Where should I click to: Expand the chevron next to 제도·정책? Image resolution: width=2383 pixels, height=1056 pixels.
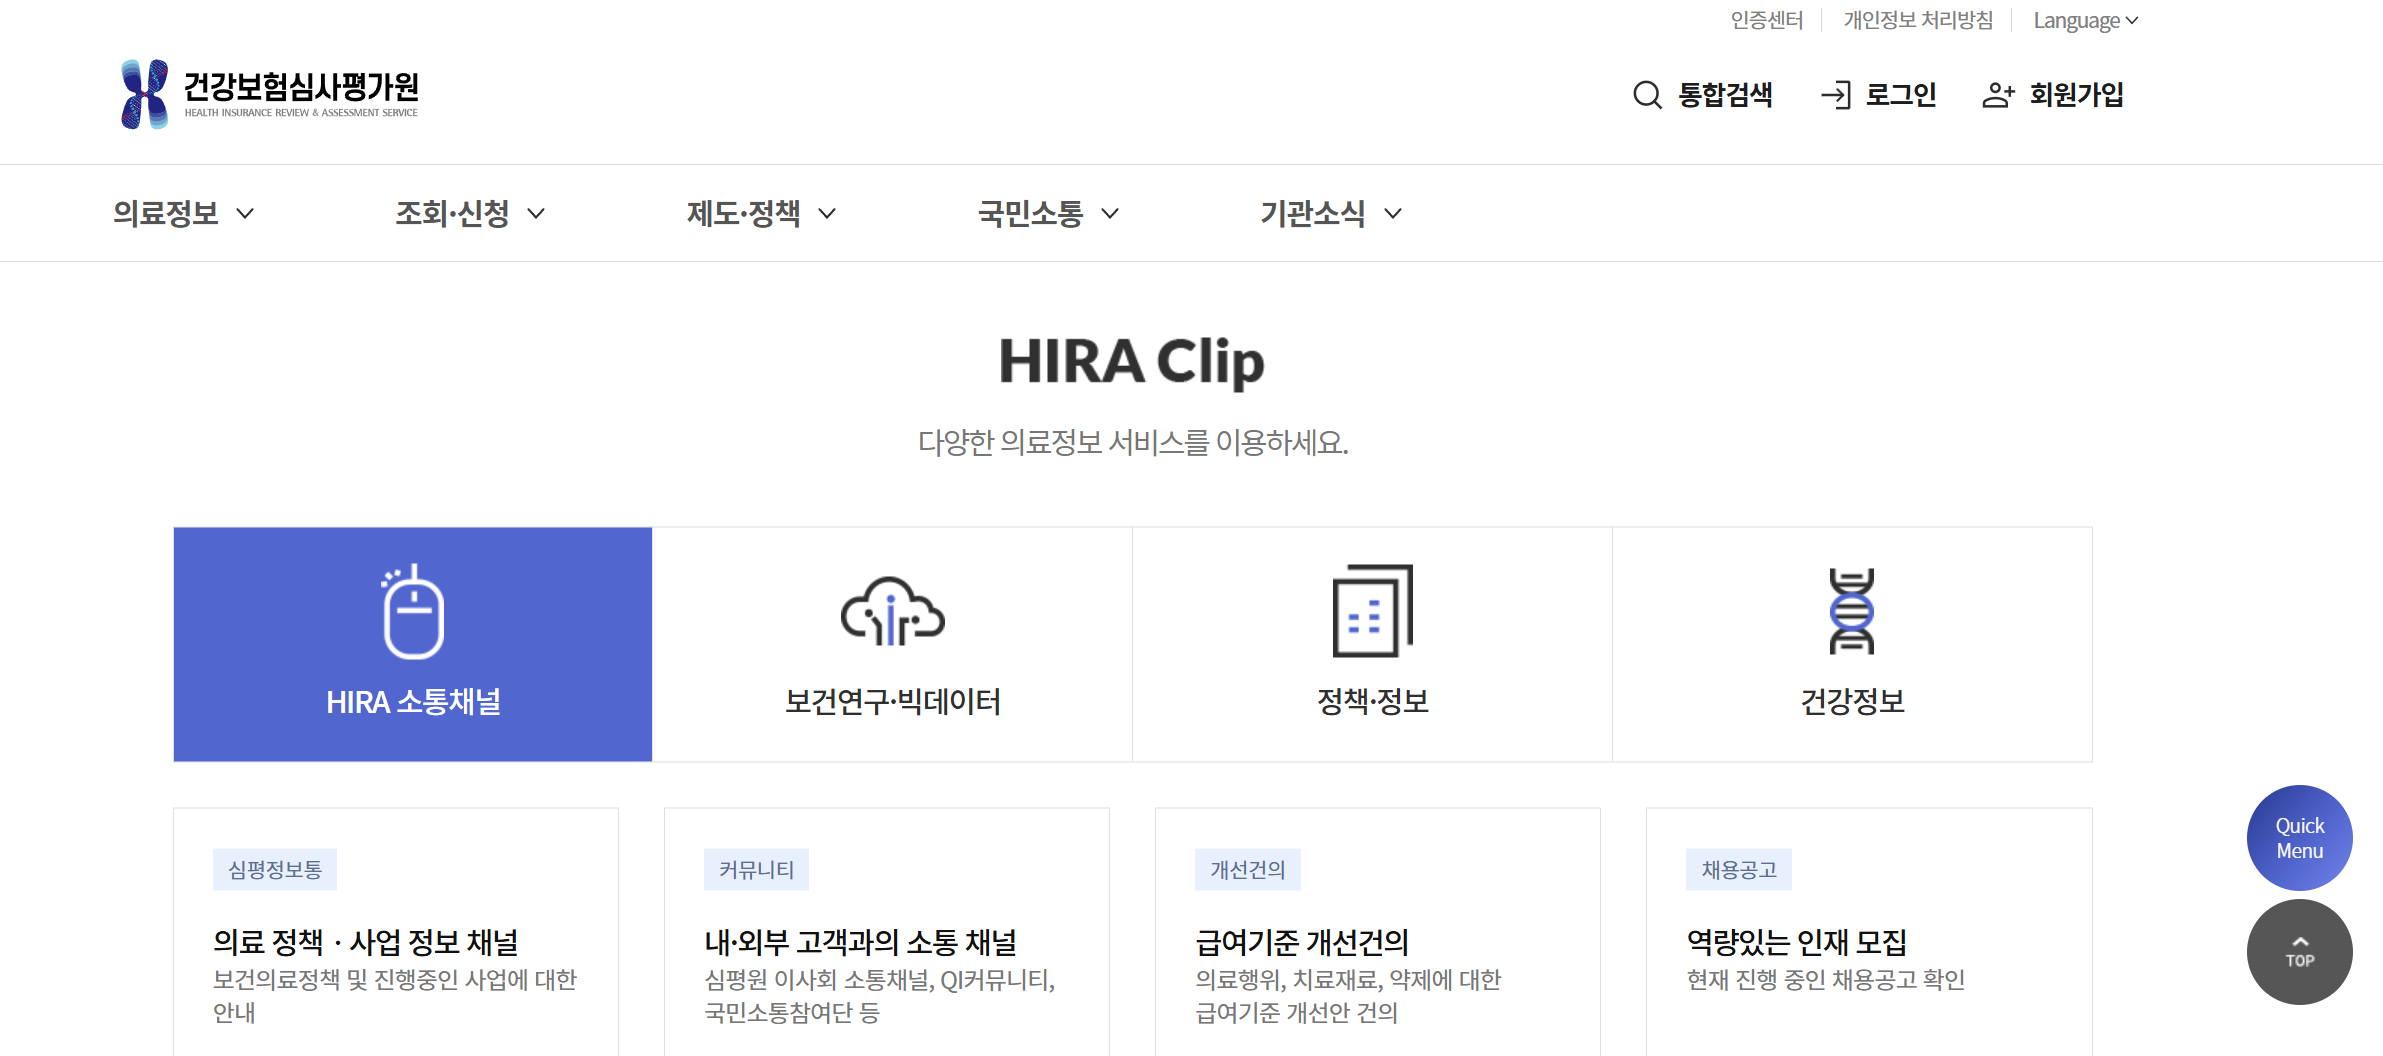(x=827, y=213)
